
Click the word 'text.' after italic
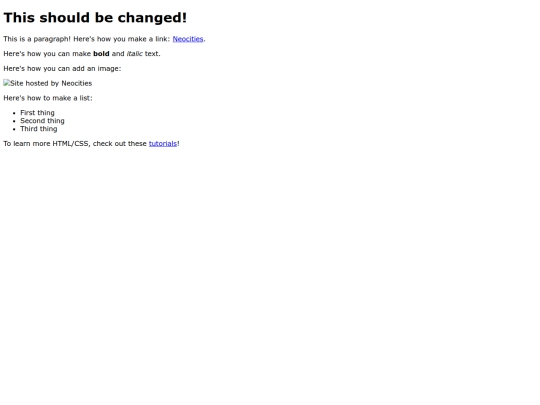153,54
